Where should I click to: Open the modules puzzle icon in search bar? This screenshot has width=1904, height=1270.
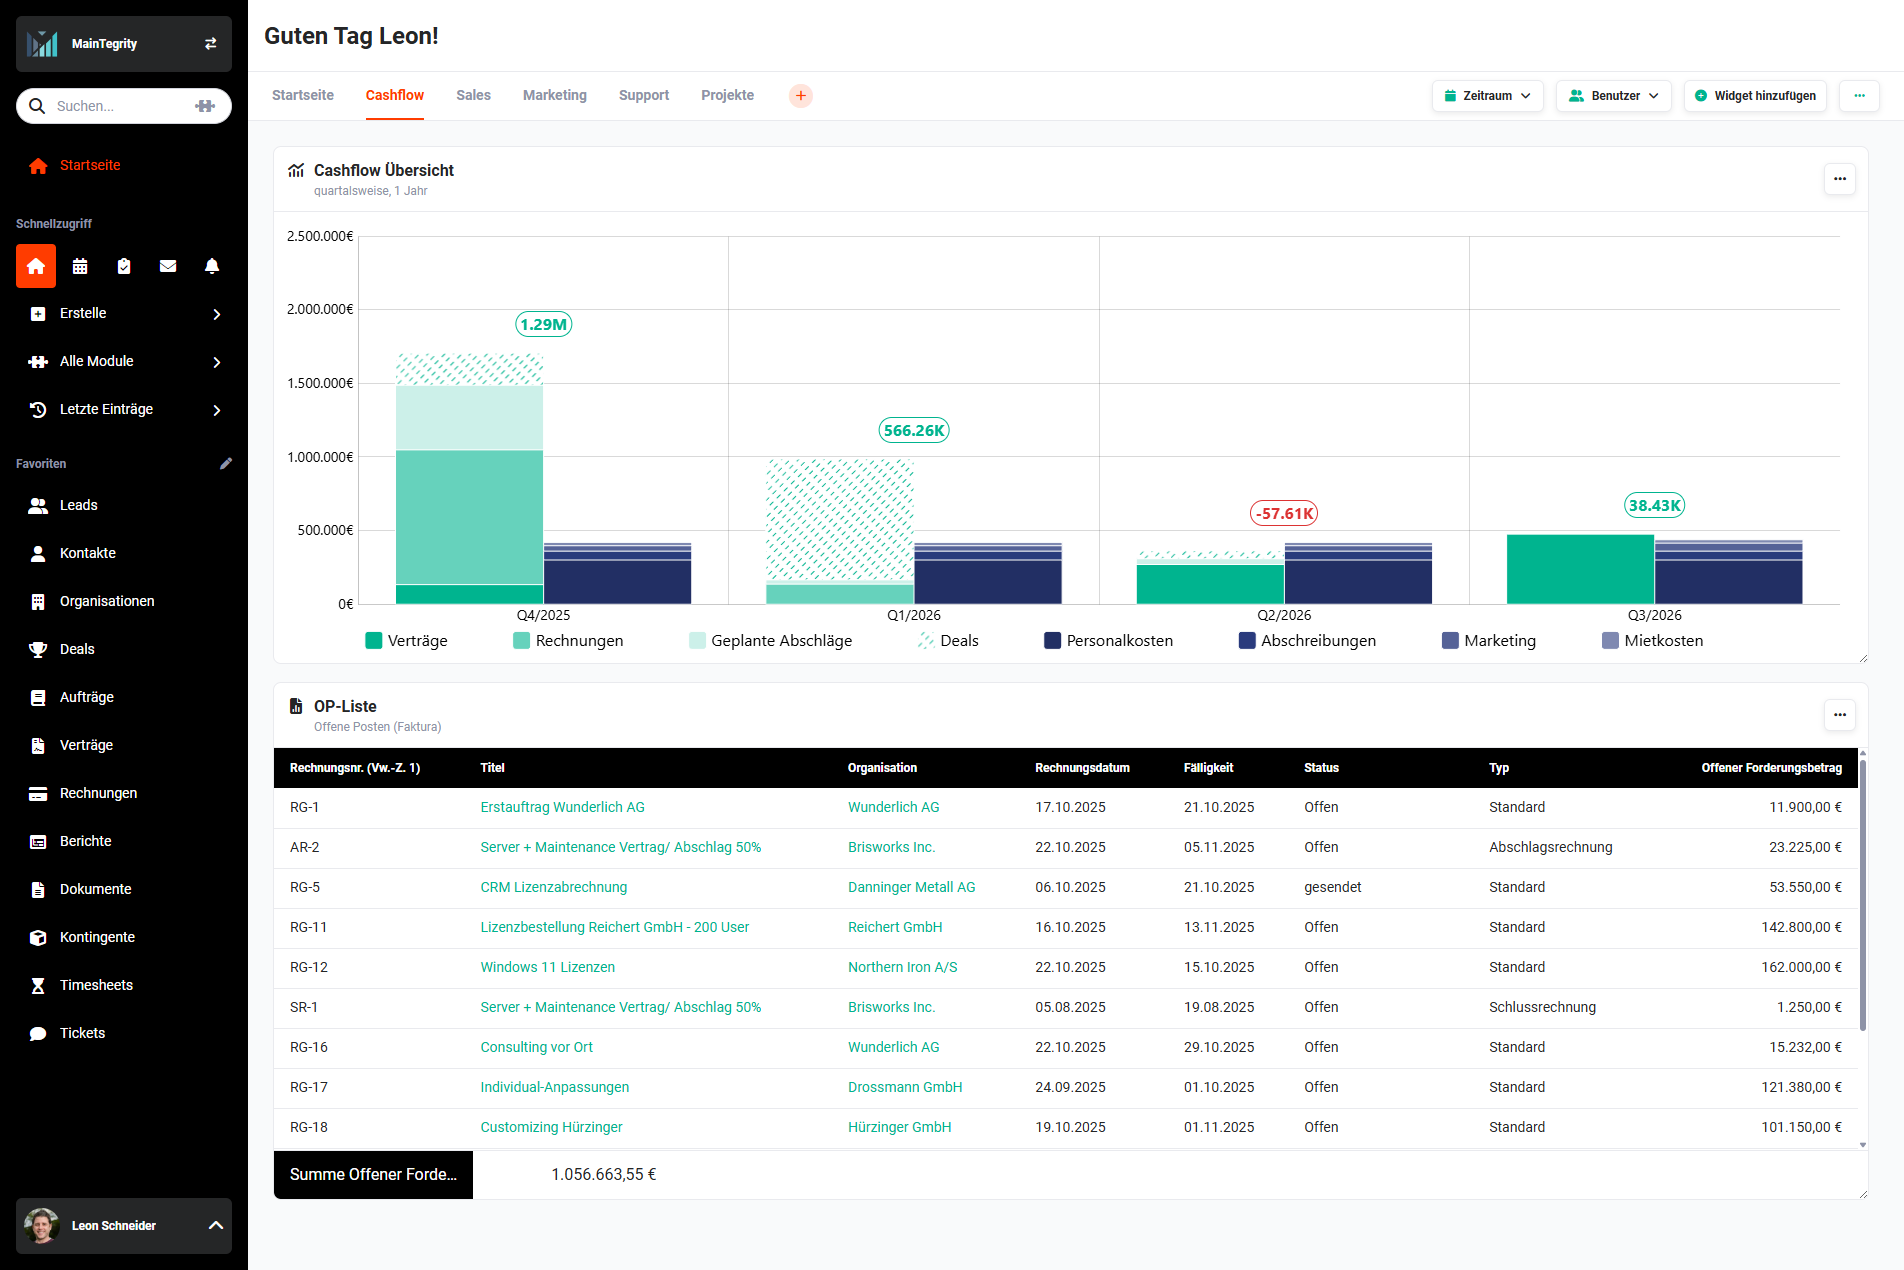(x=205, y=106)
